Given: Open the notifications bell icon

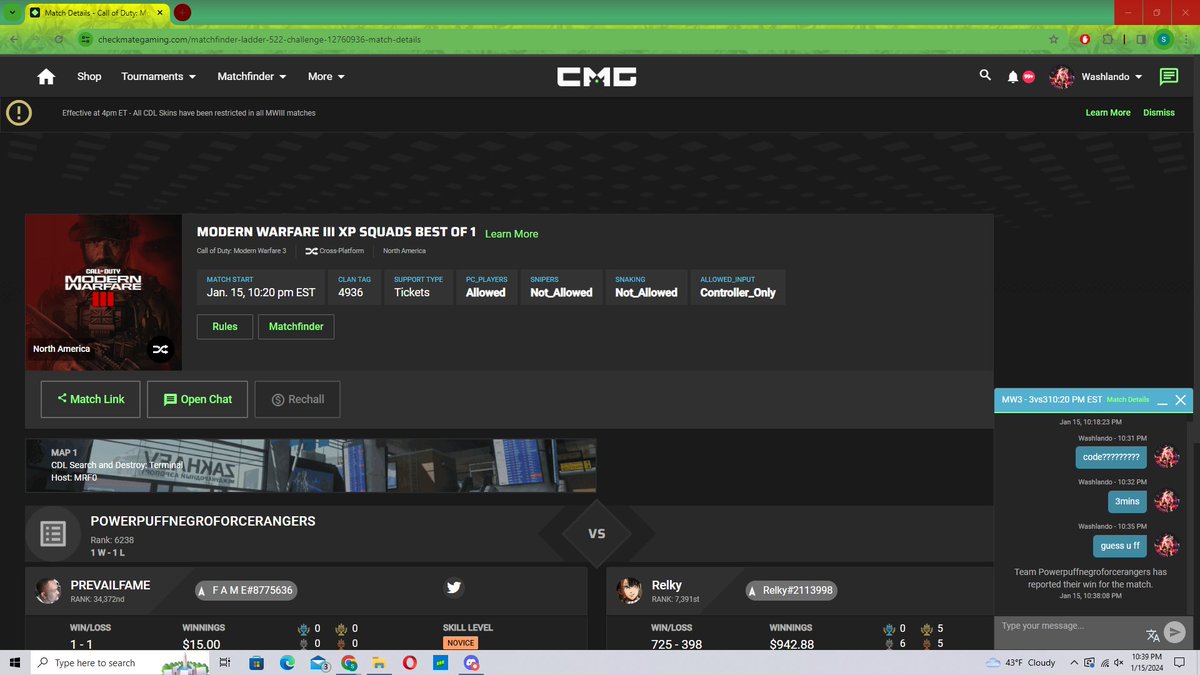Looking at the screenshot, I should point(1013,77).
